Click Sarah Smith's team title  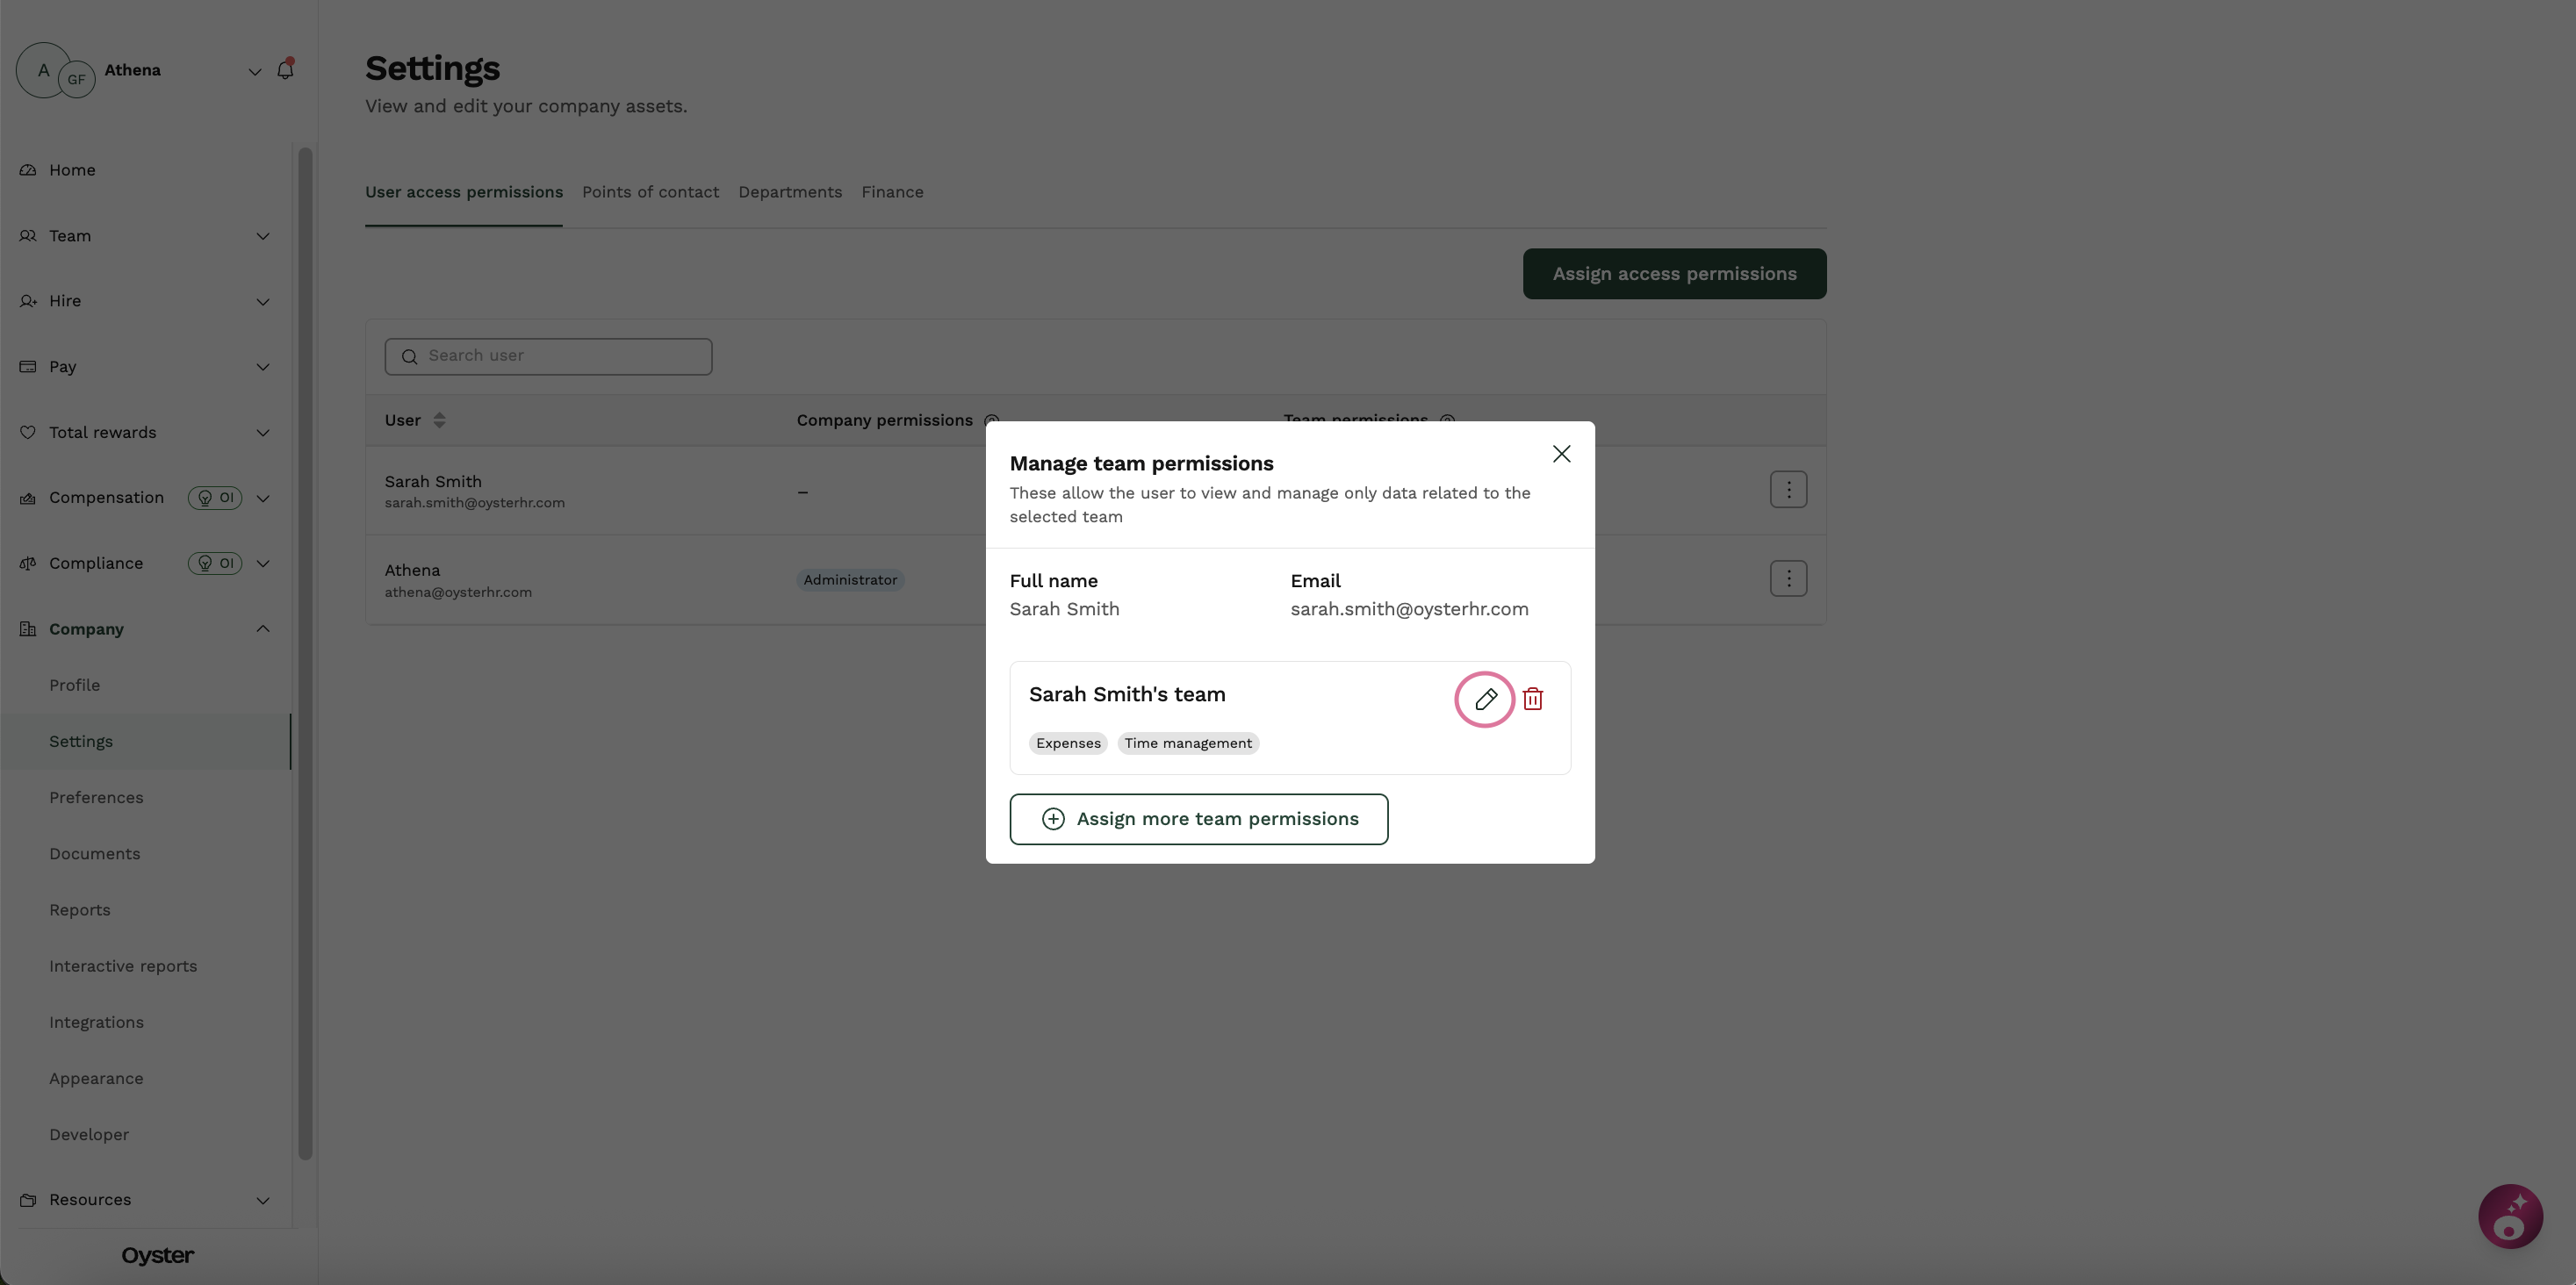1127,694
